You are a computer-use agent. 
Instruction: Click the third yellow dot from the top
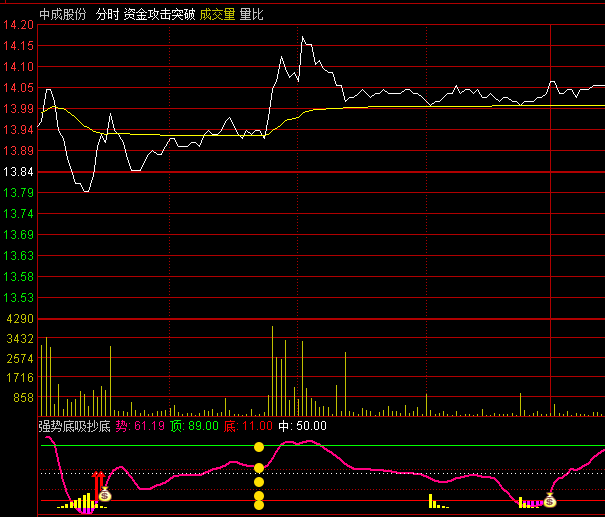[259, 482]
